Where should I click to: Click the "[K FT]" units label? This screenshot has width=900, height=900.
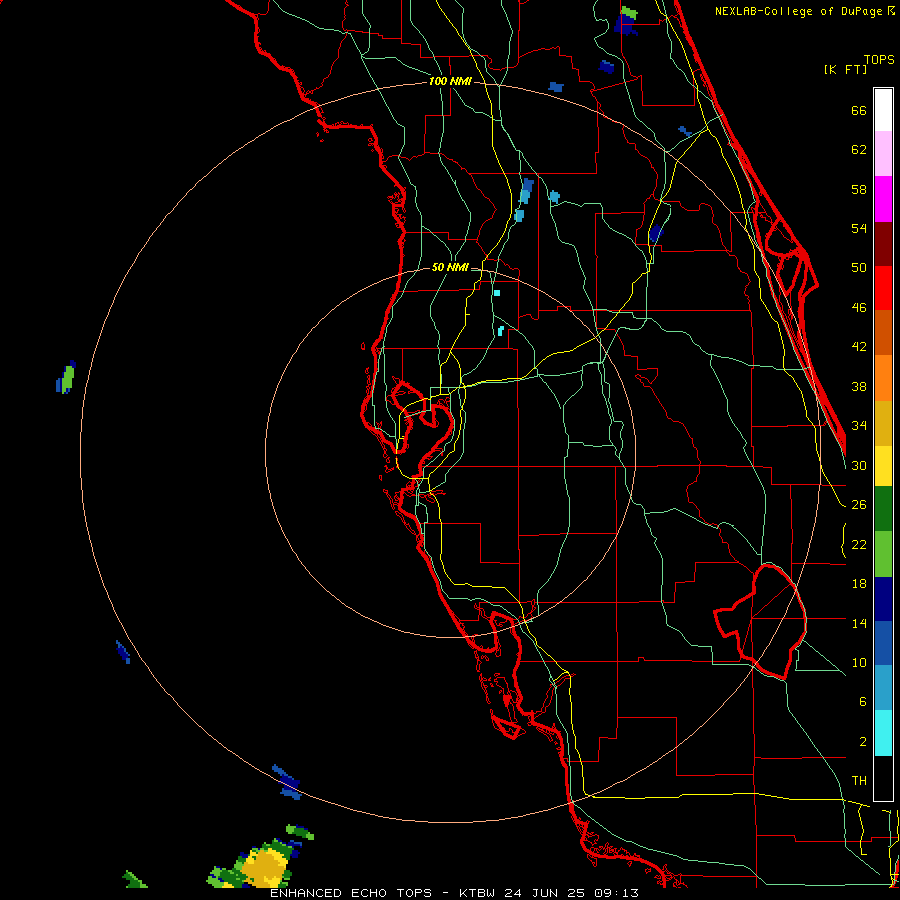click(x=845, y=69)
